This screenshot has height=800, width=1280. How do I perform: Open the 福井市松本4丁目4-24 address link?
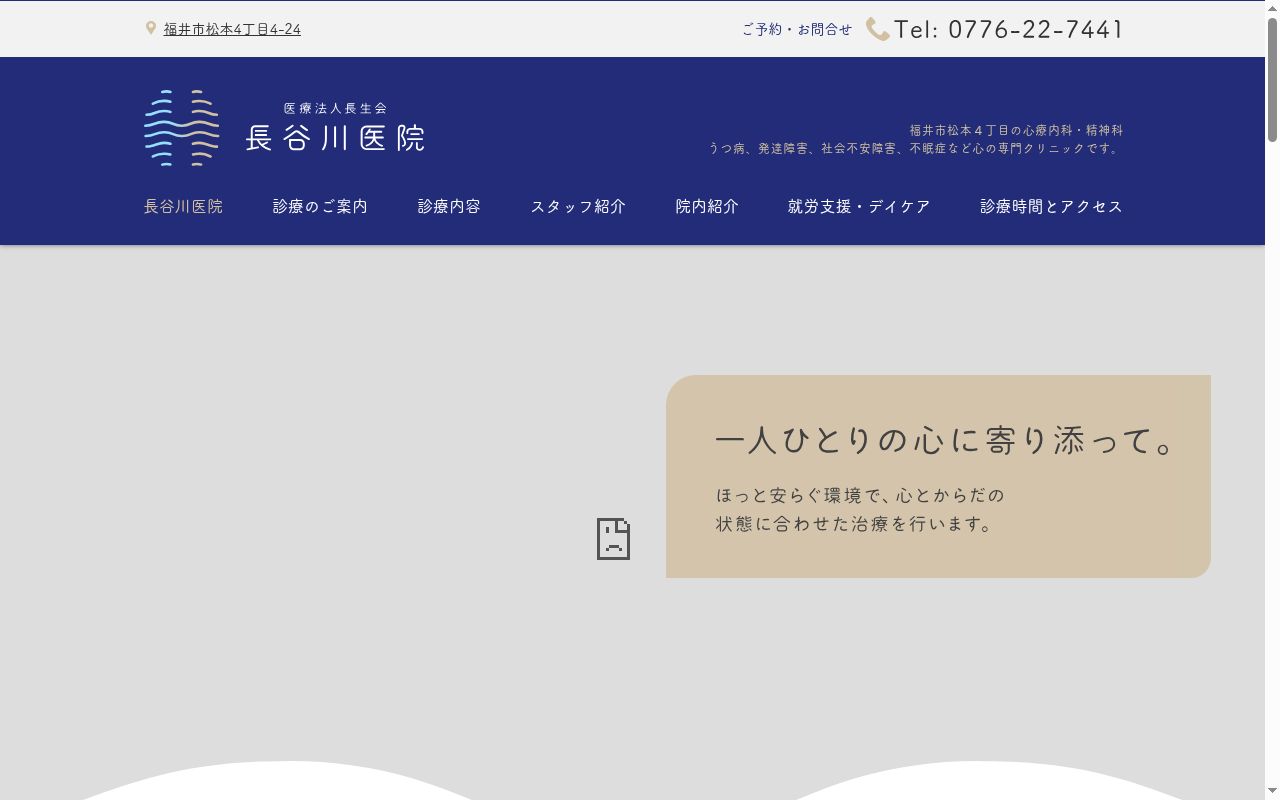232,29
